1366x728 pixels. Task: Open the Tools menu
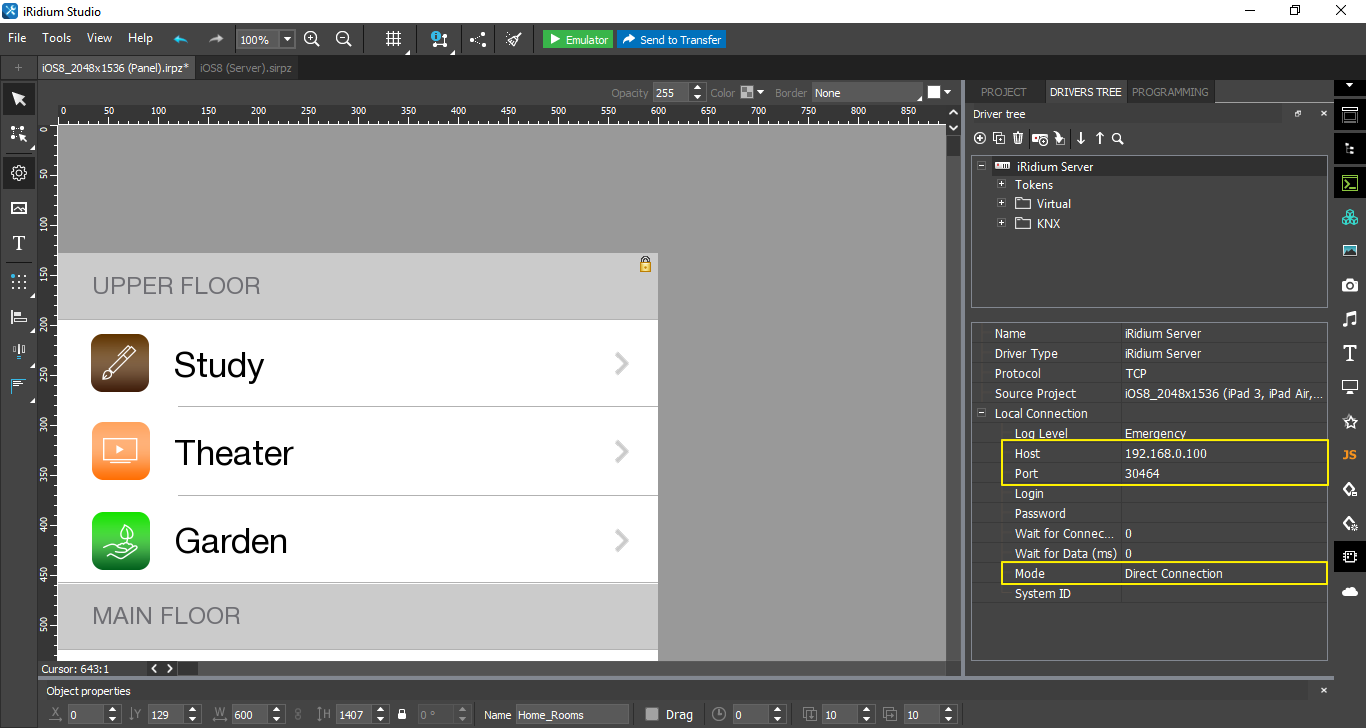(56, 38)
